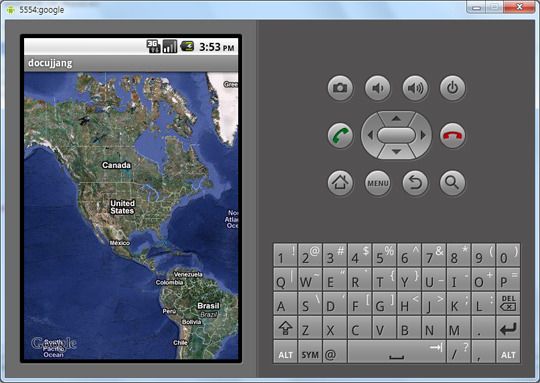This screenshot has width=540, height=383.
Task: Click the W key
Action: [x=310, y=279]
